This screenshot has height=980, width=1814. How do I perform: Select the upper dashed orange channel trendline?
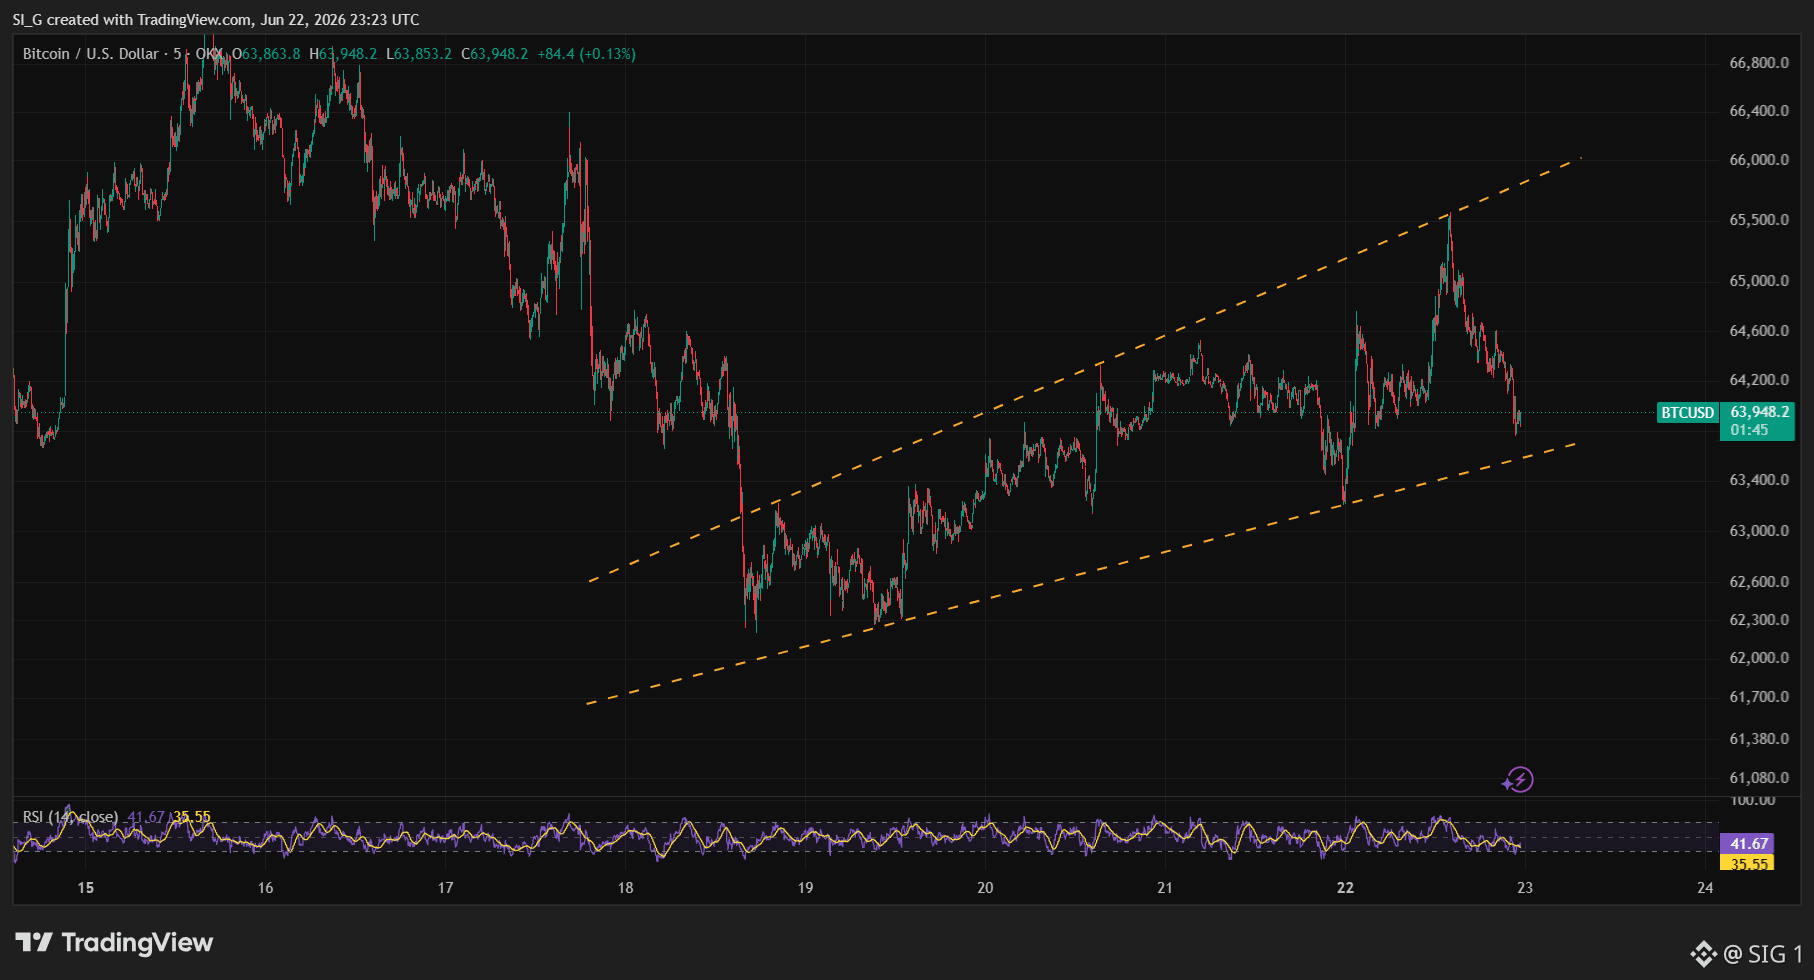[x=1085, y=370]
